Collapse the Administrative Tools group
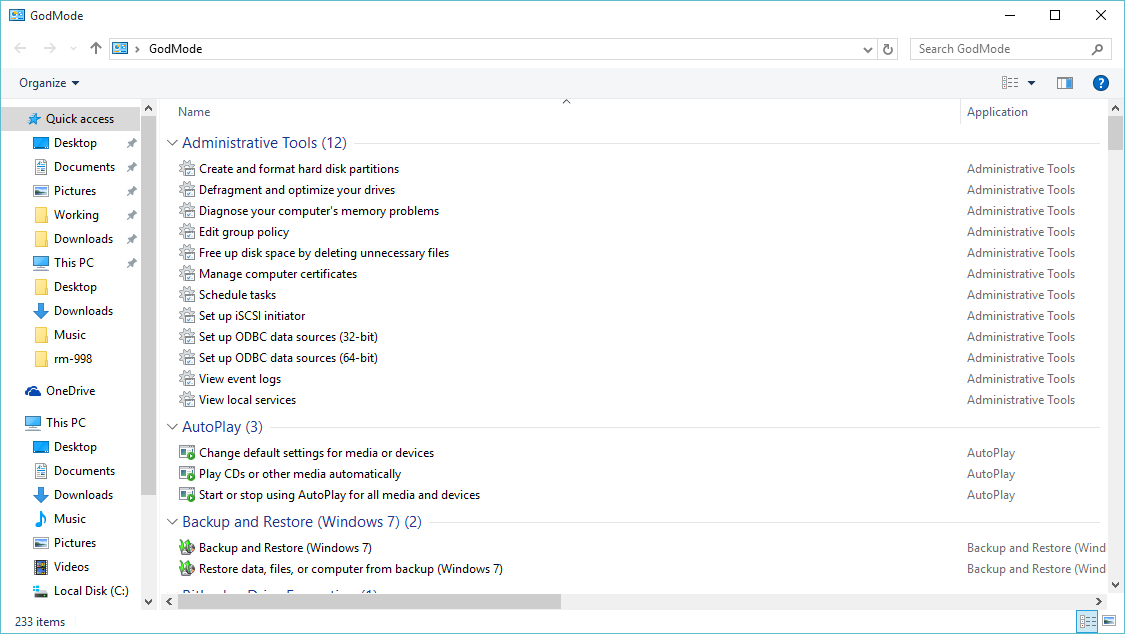Image resolution: width=1125 pixels, height=634 pixels. pos(172,143)
